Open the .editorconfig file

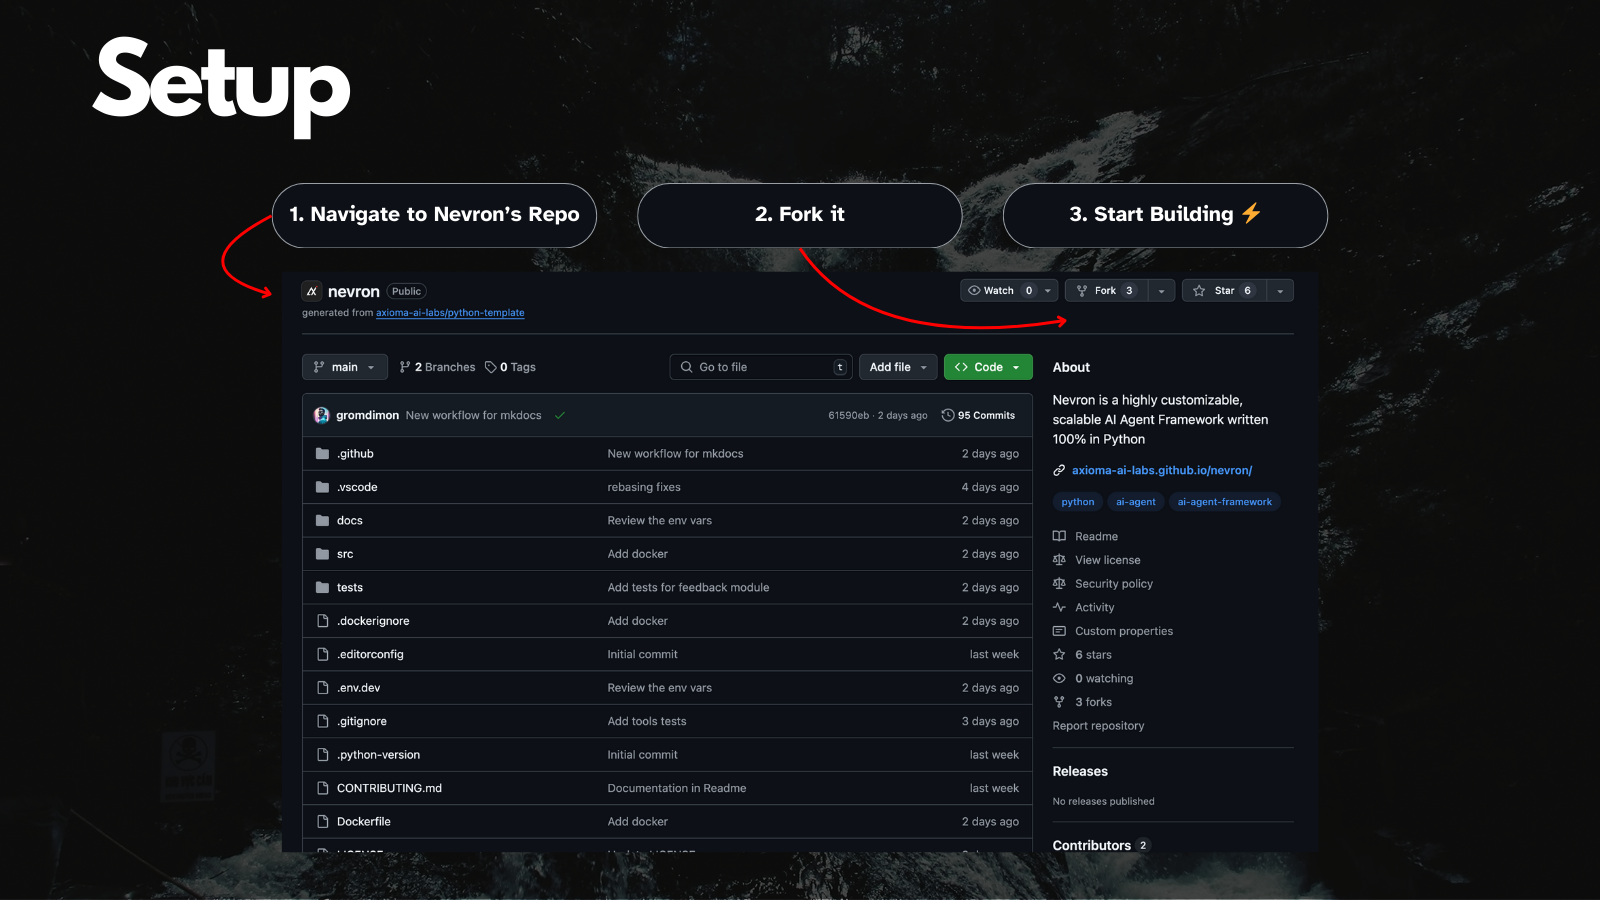370,655
